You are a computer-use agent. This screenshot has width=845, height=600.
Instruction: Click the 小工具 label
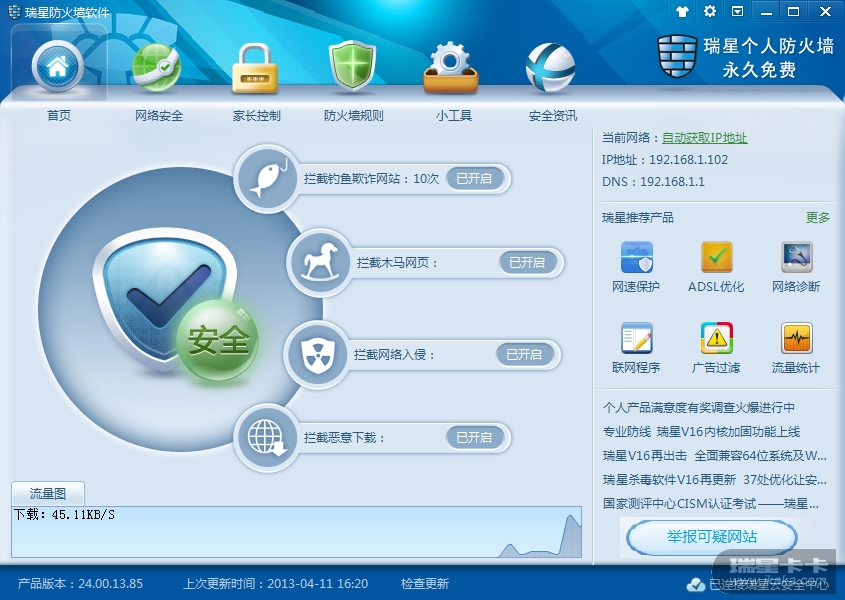point(453,115)
